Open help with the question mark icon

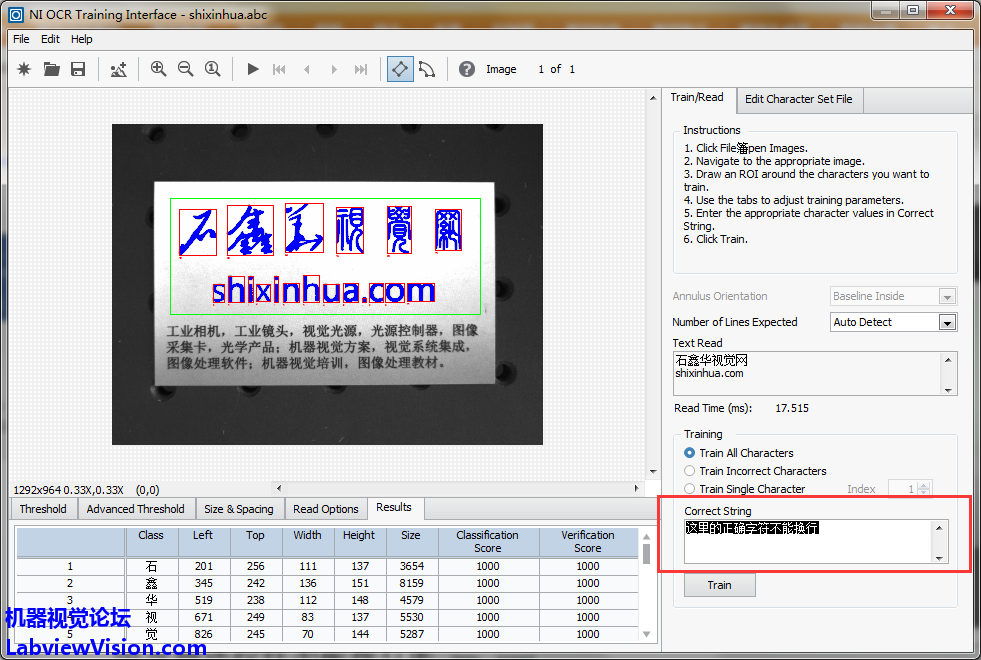point(467,69)
